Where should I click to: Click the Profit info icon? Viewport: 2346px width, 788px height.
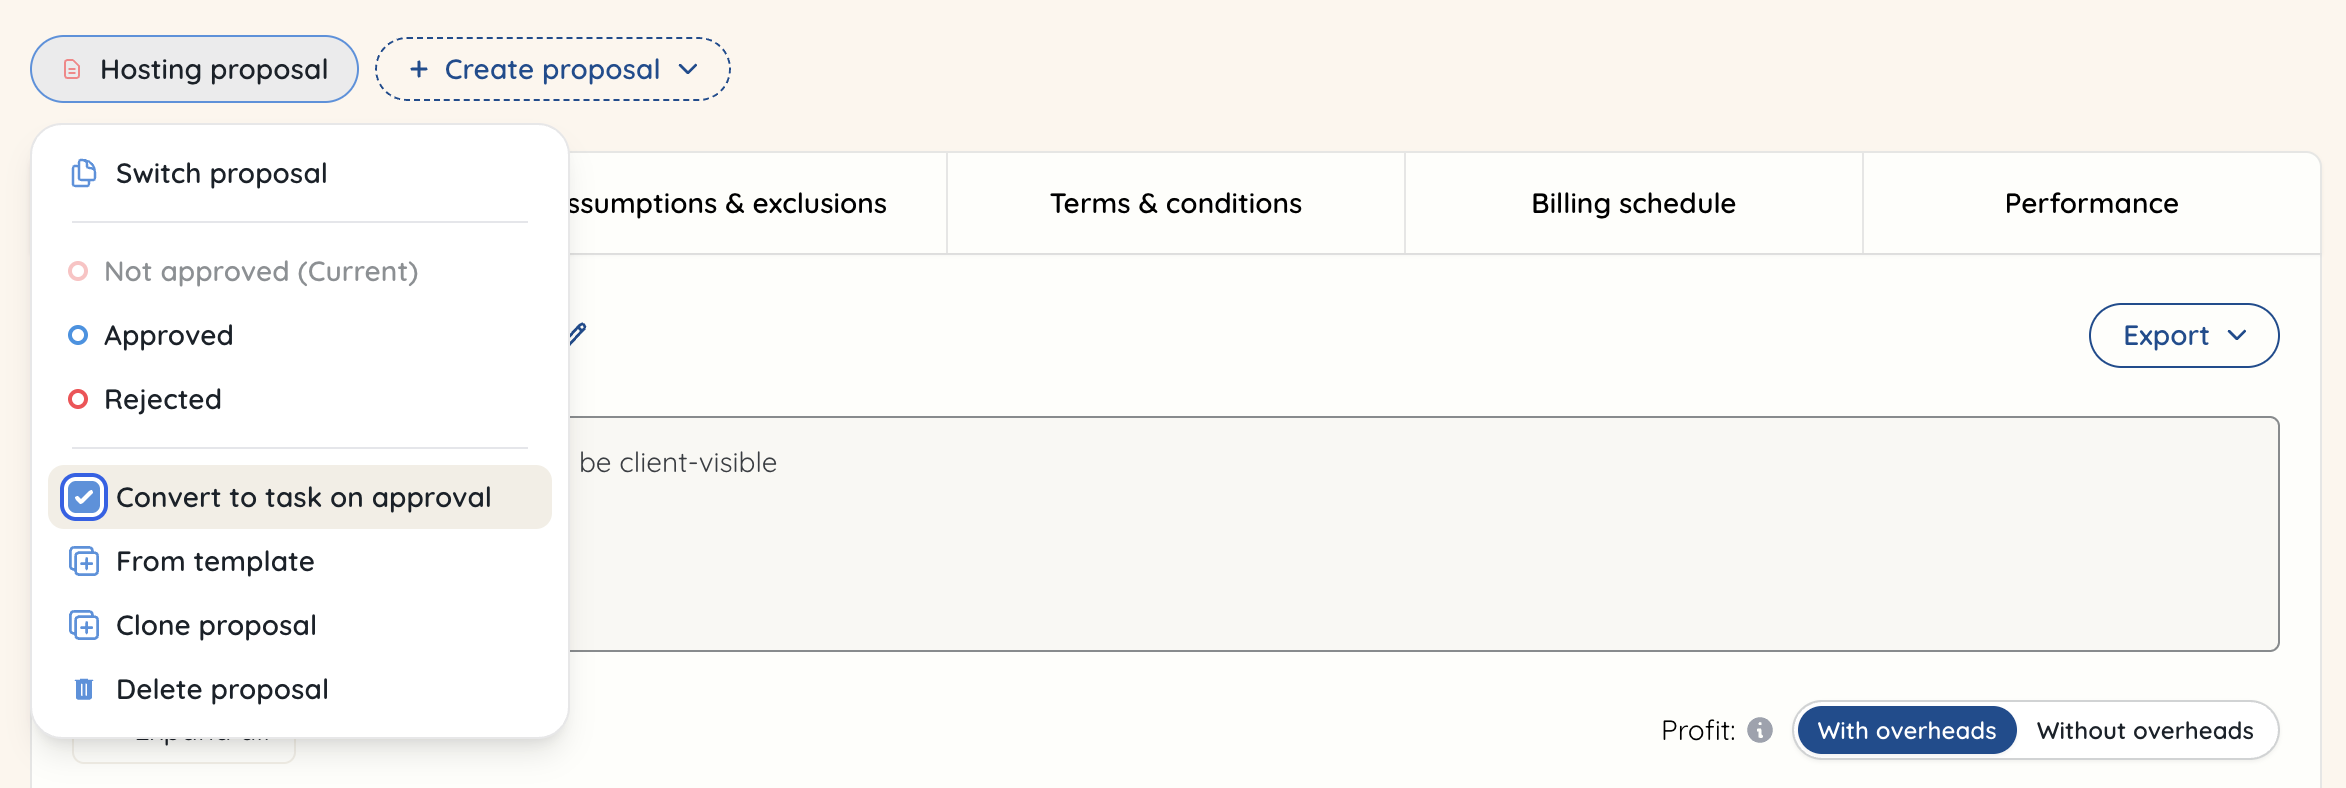pyautogui.click(x=1760, y=730)
